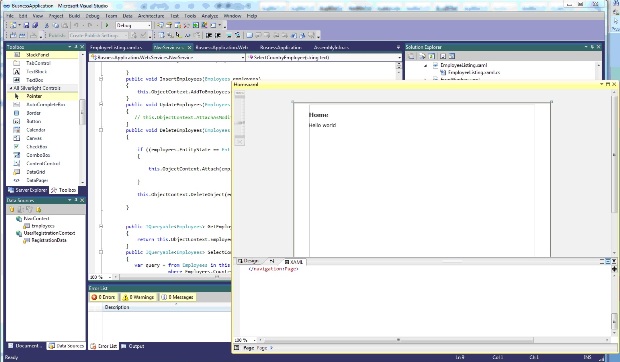Toggle the 0 Messages filter button

tap(178, 297)
